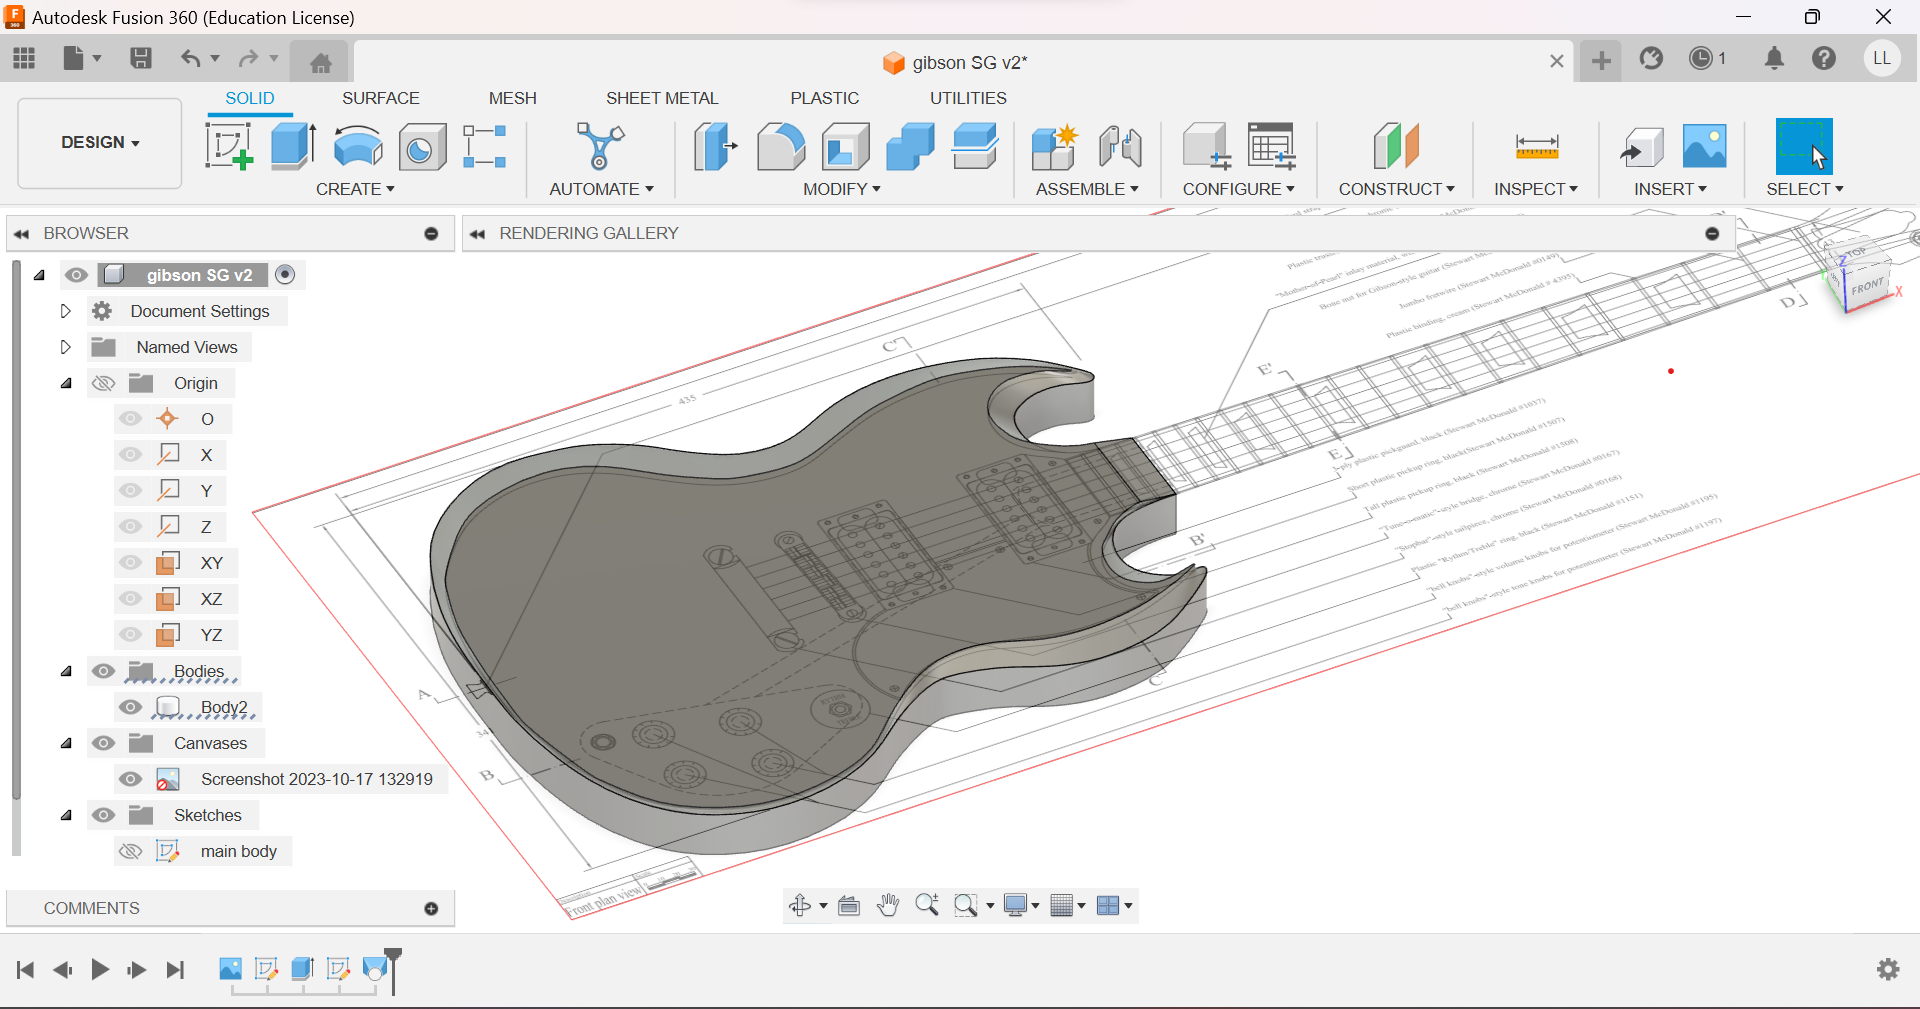
Task: Select the extrude feature in timeline
Action: [302, 968]
